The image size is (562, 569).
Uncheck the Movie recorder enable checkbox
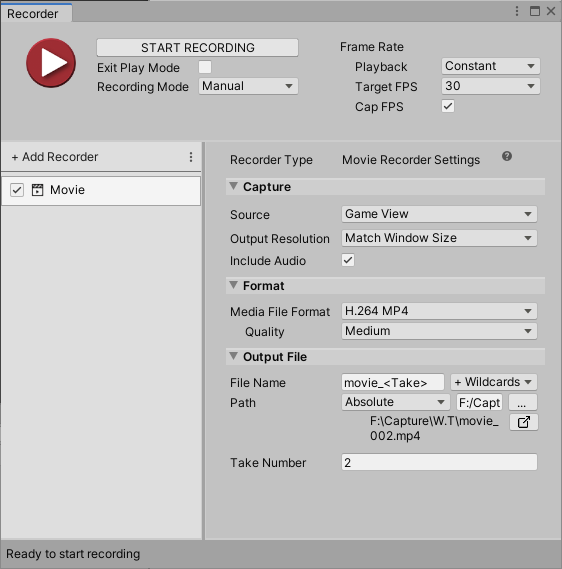(17, 190)
